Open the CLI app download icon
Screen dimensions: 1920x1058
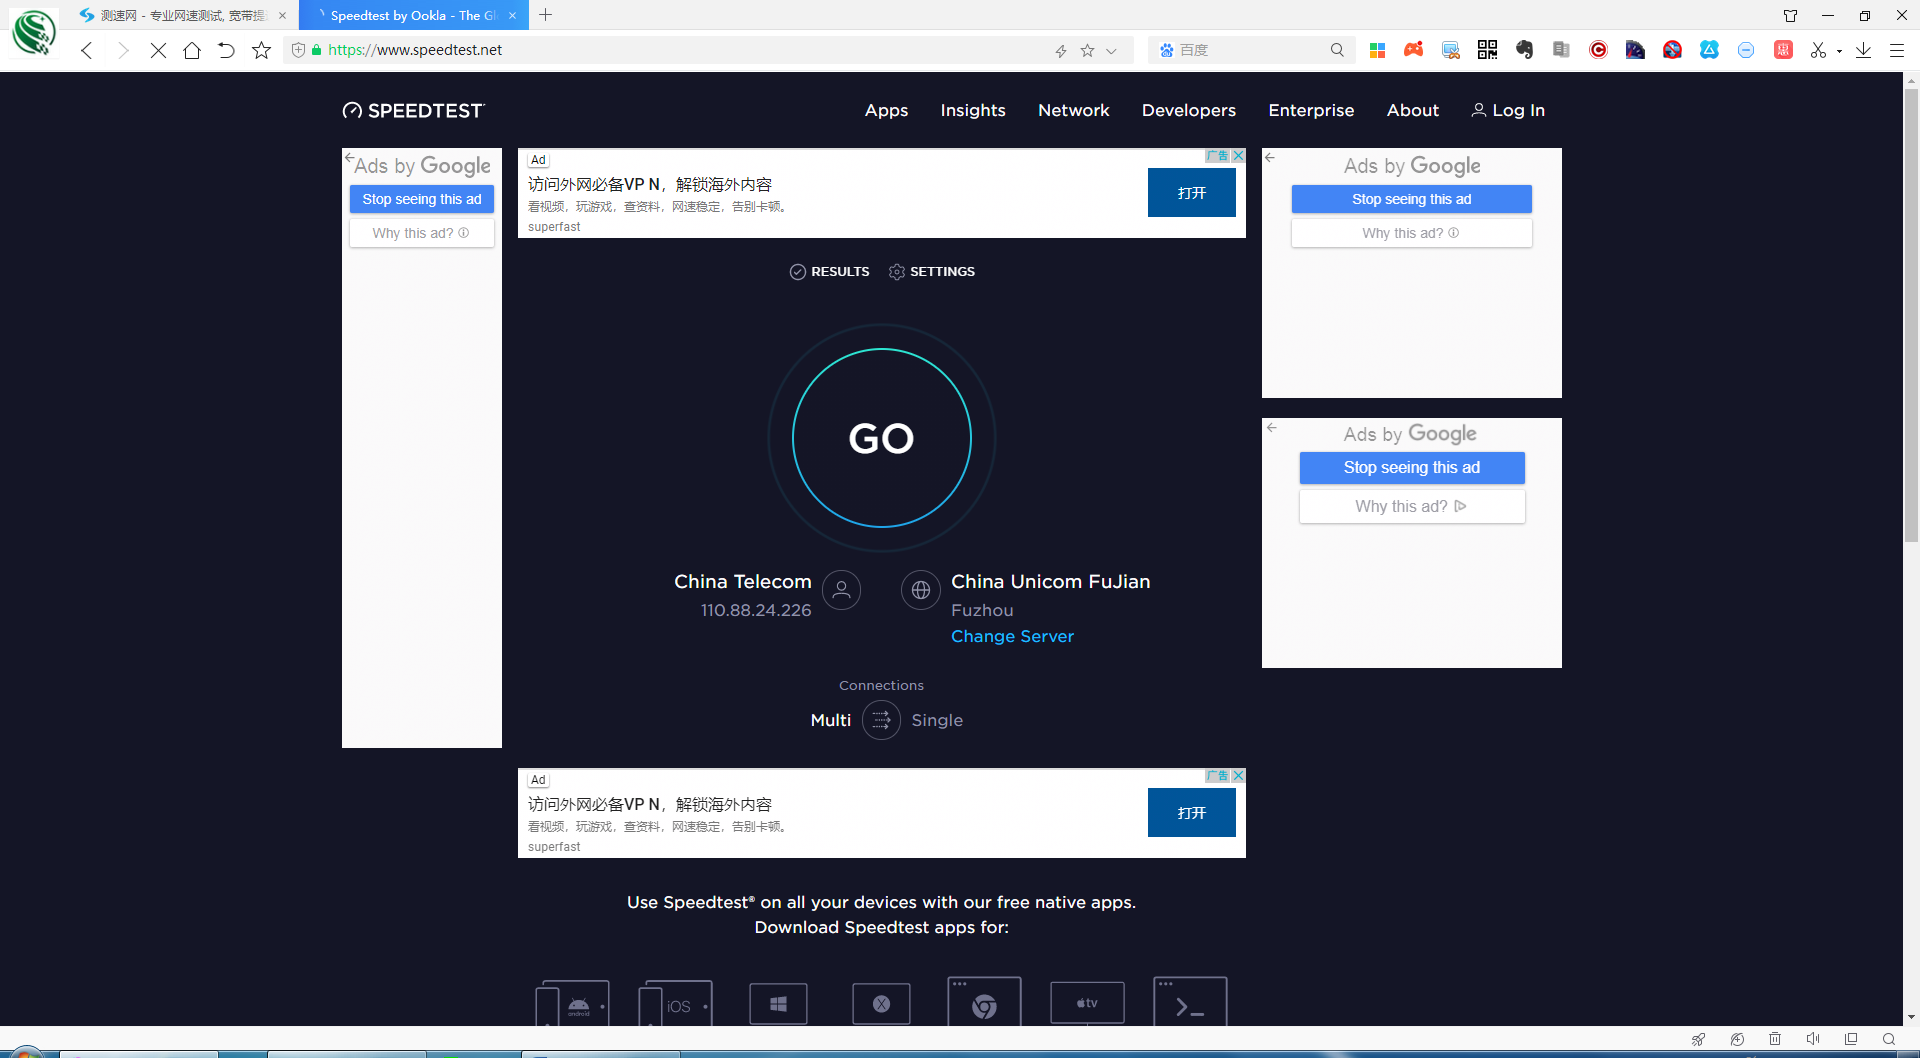pos(1190,1002)
